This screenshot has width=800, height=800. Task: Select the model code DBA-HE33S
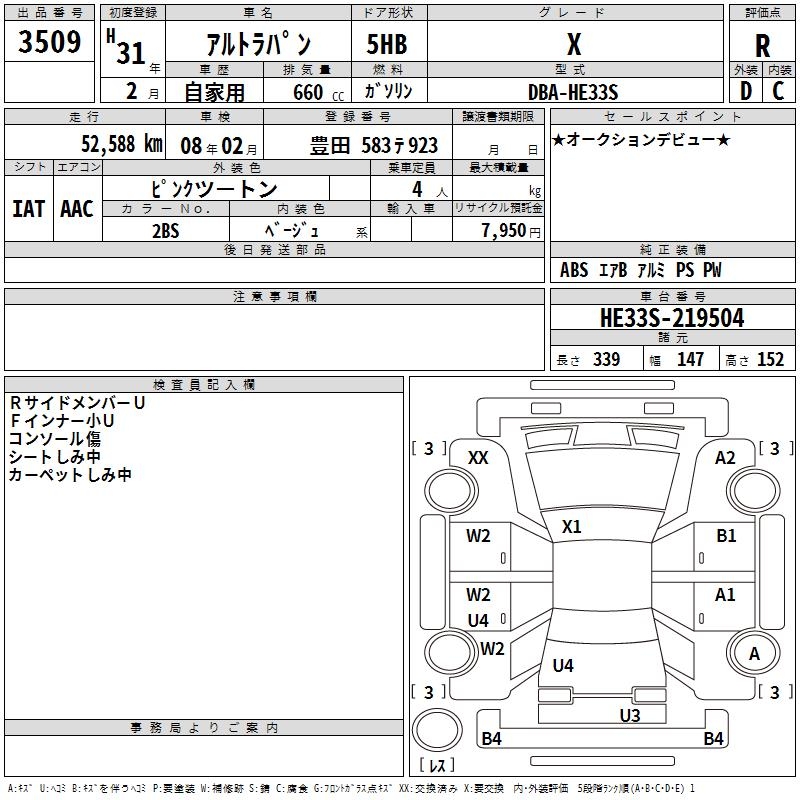(x=573, y=92)
